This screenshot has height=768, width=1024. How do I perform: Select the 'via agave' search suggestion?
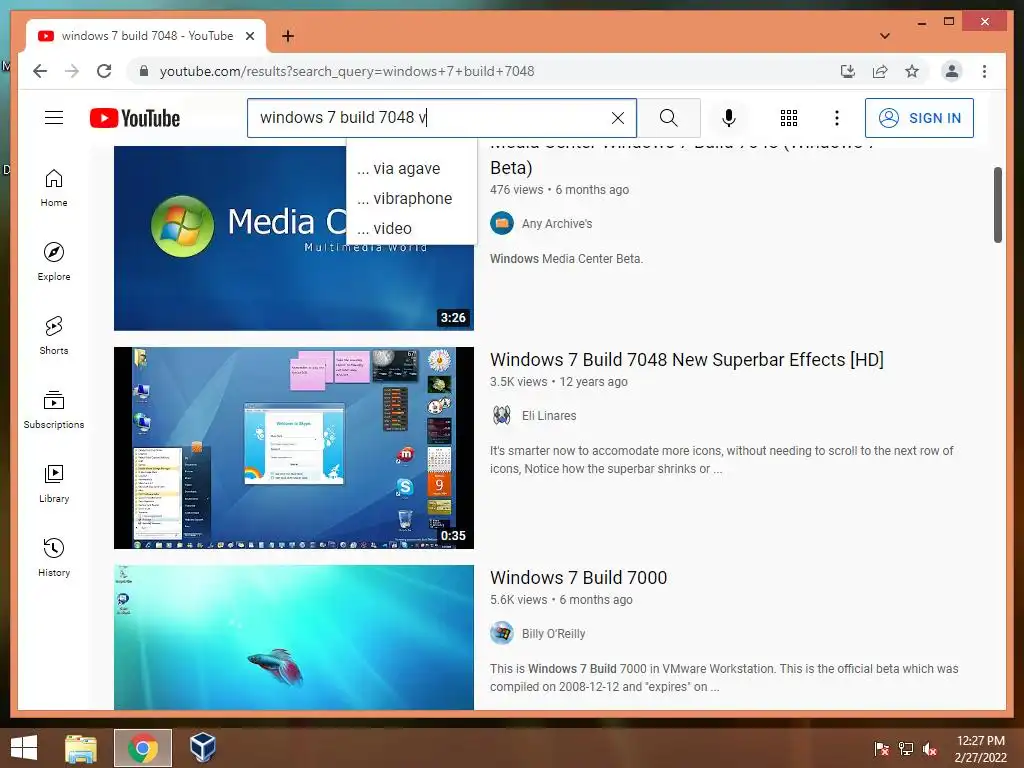(x=411, y=168)
